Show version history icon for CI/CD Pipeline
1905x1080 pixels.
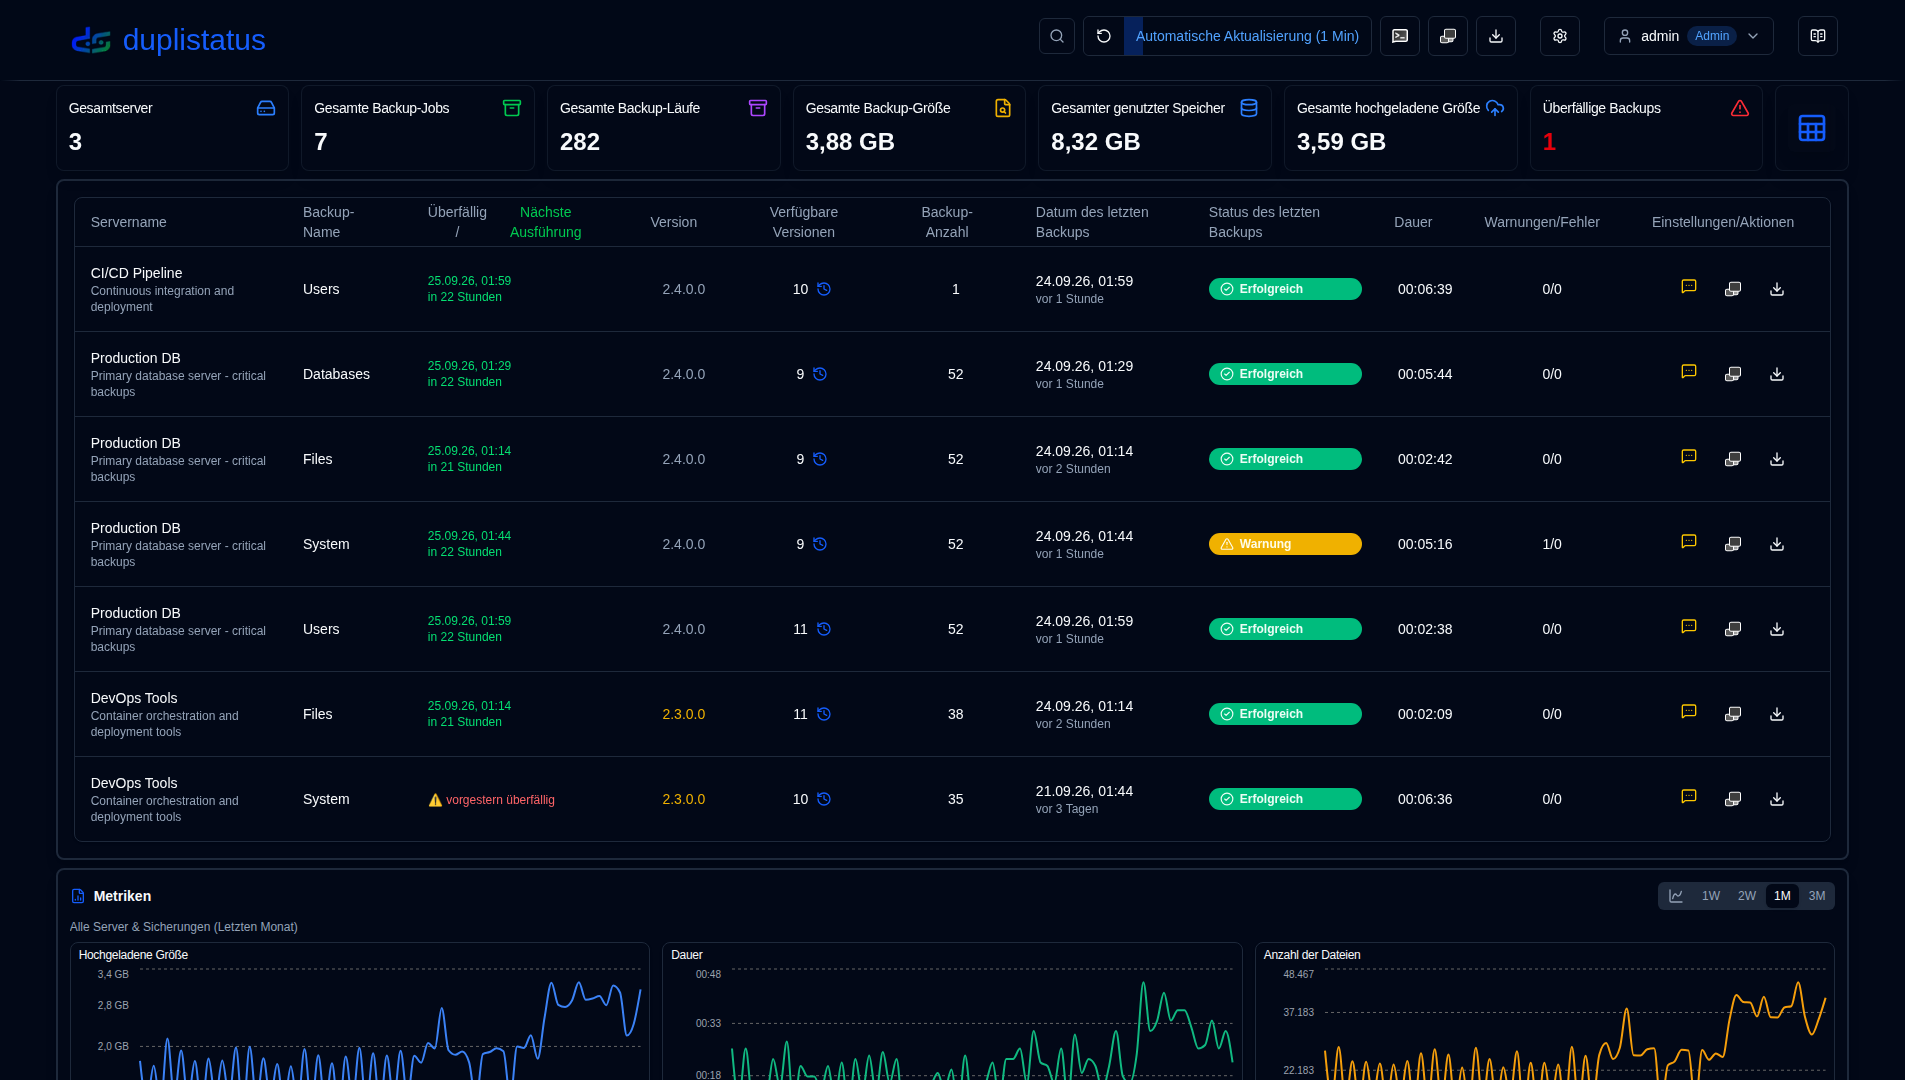coord(824,289)
